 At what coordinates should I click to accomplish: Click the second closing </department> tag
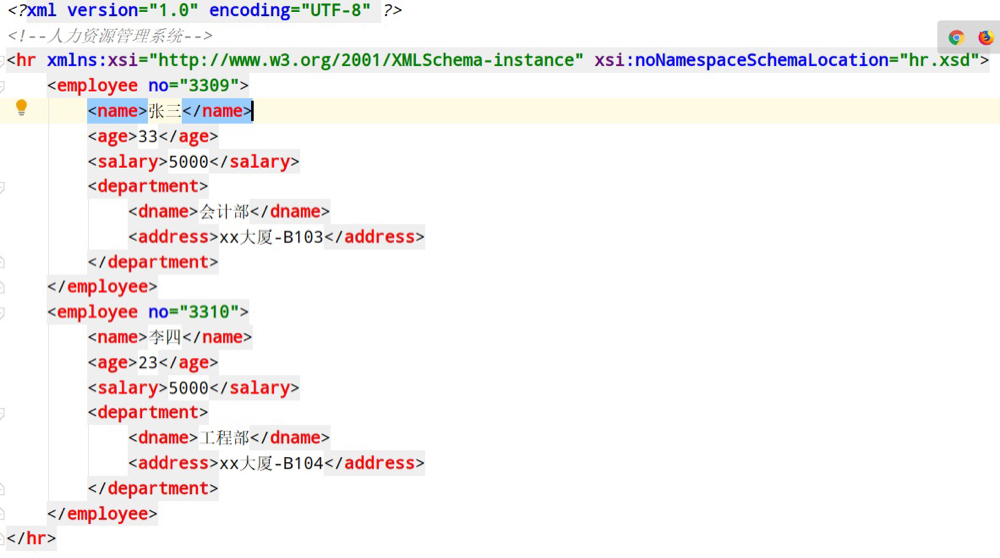coord(153,488)
